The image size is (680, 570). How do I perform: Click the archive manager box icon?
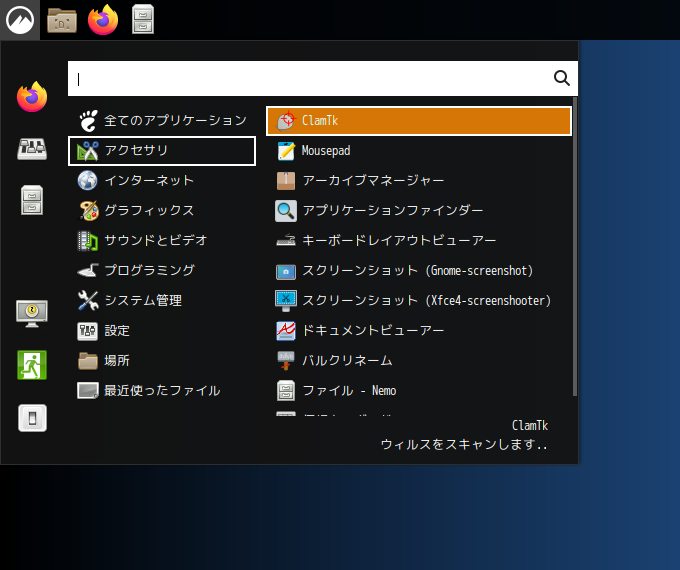pyautogui.click(x=286, y=181)
